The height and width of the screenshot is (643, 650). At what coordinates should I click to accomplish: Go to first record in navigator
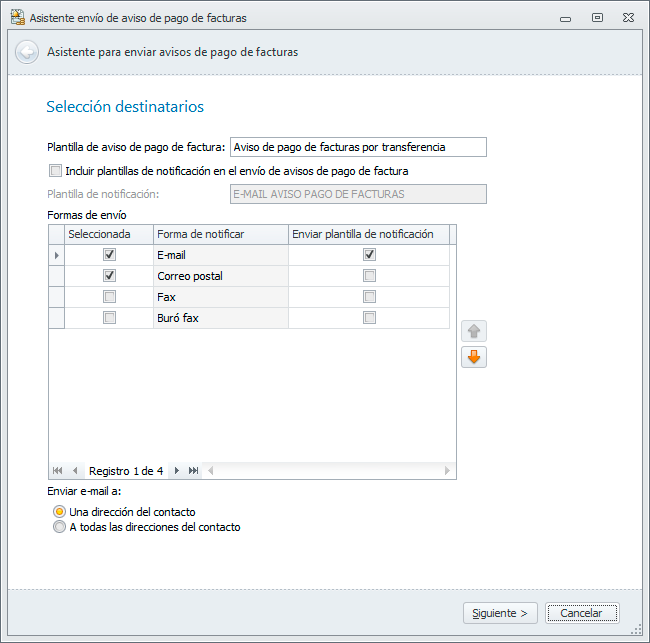[57, 470]
